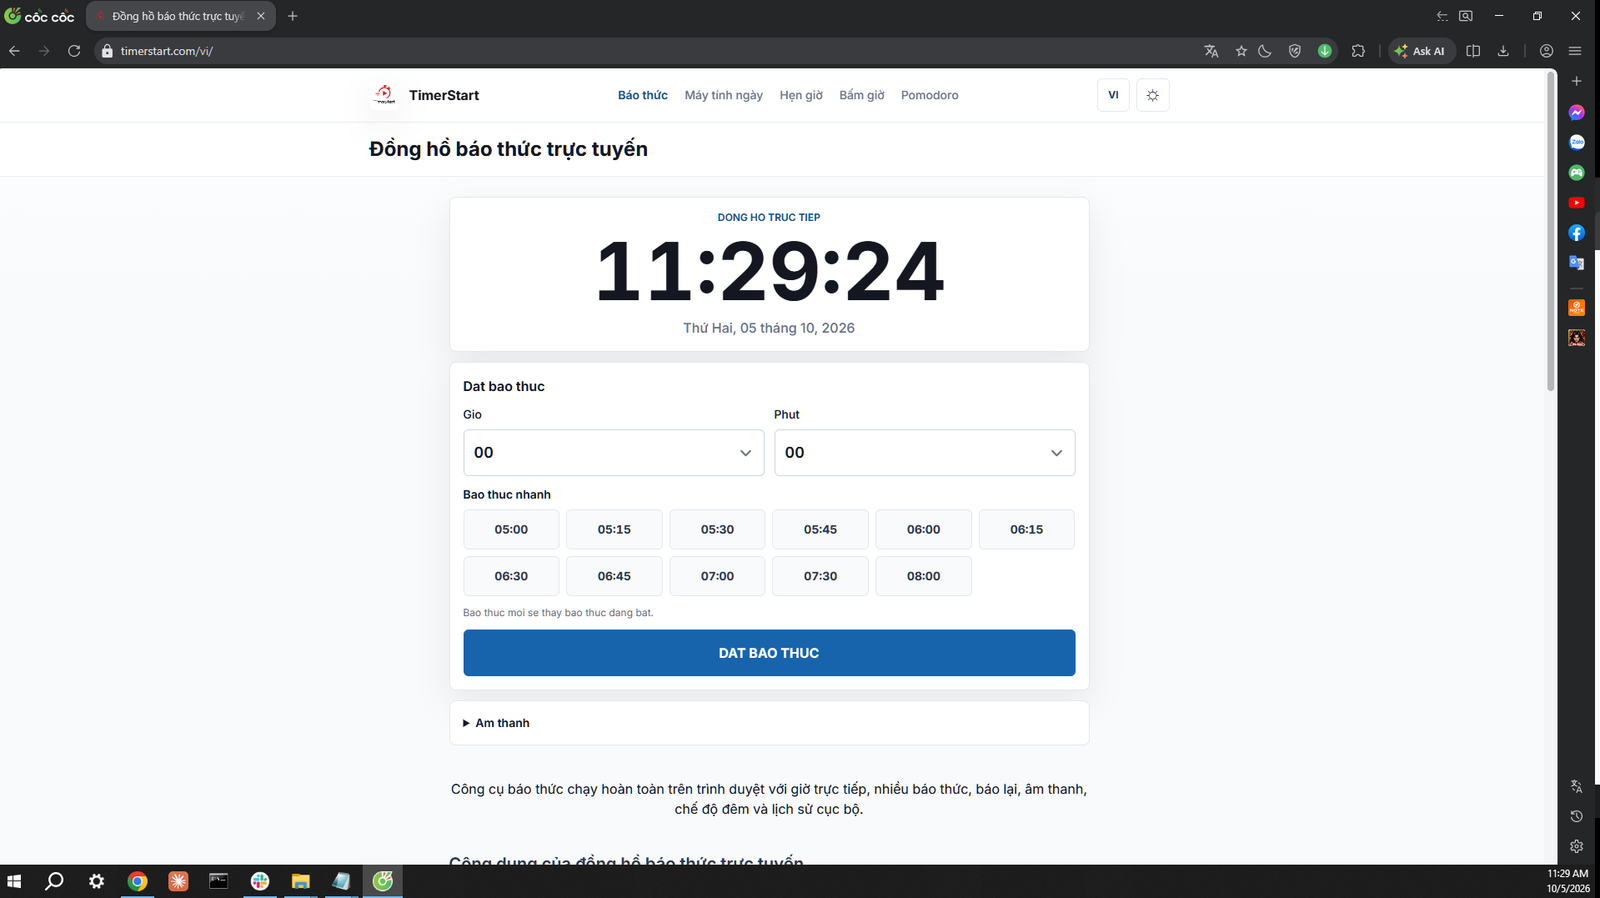Open Messenger from the browser sidebar
The height and width of the screenshot is (898, 1600).
(1576, 112)
